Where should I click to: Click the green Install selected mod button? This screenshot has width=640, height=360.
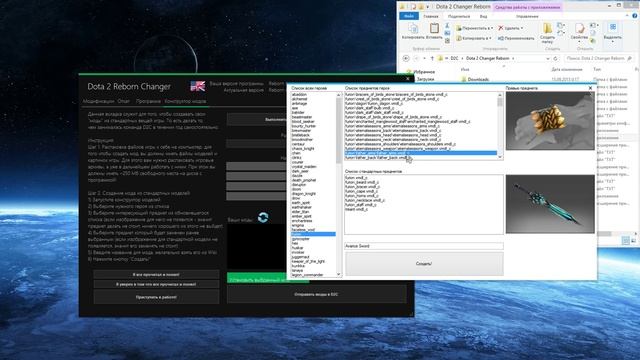pyautogui.click(x=257, y=279)
